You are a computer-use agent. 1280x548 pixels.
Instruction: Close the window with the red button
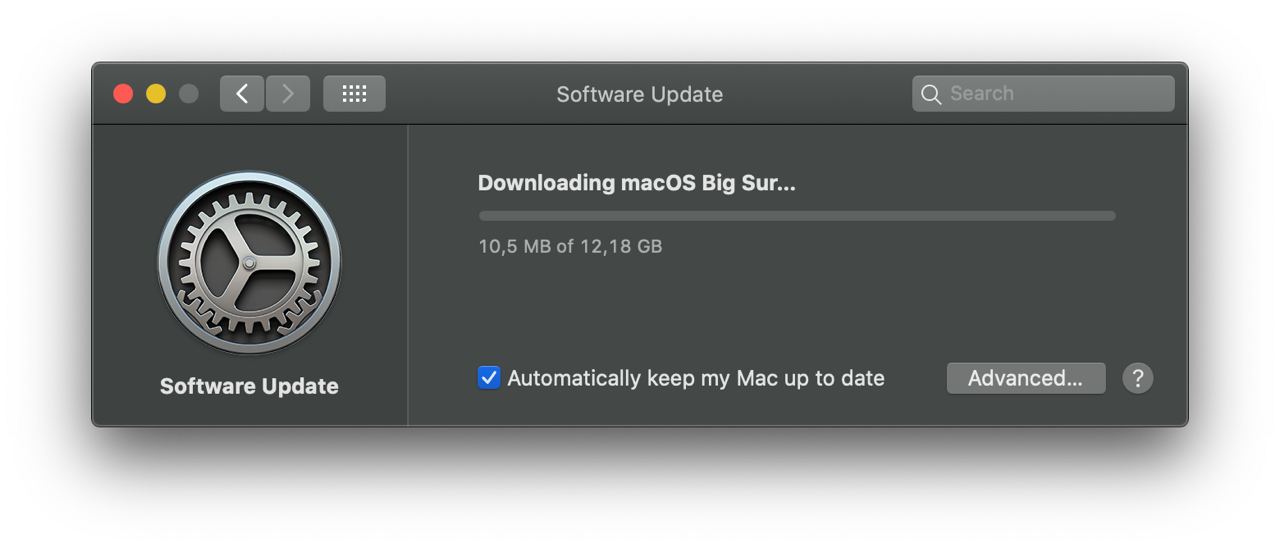point(123,94)
